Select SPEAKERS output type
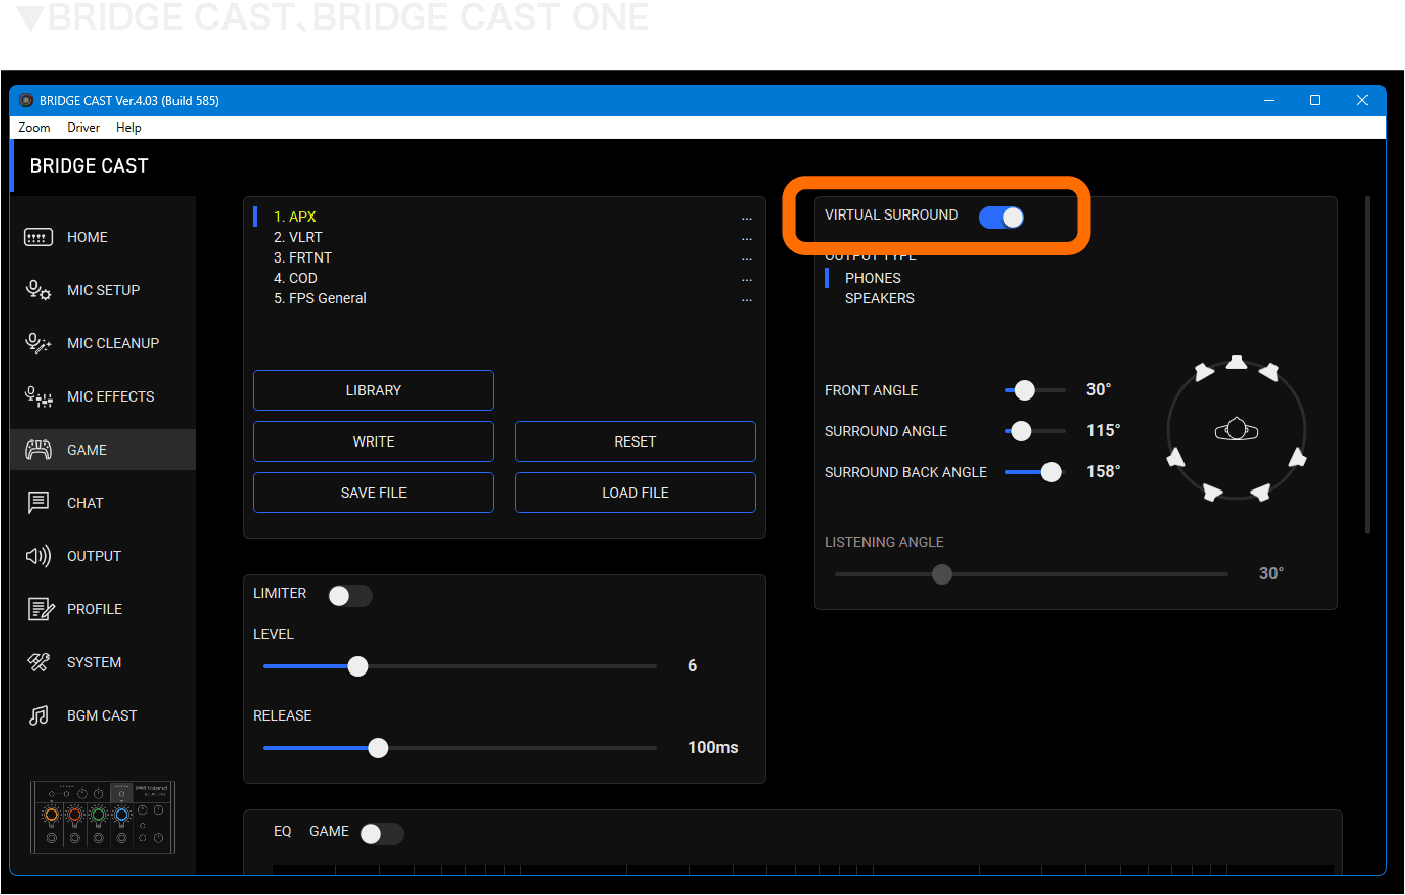The image size is (1405, 895). (x=879, y=298)
